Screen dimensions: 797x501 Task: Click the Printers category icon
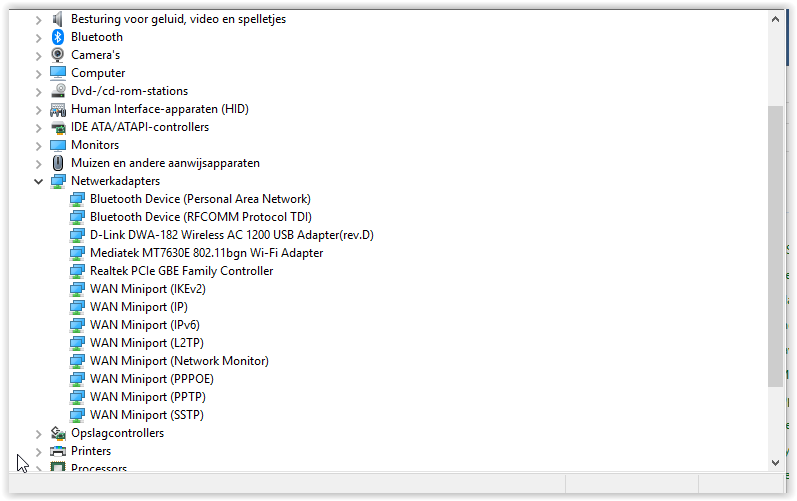tap(58, 451)
